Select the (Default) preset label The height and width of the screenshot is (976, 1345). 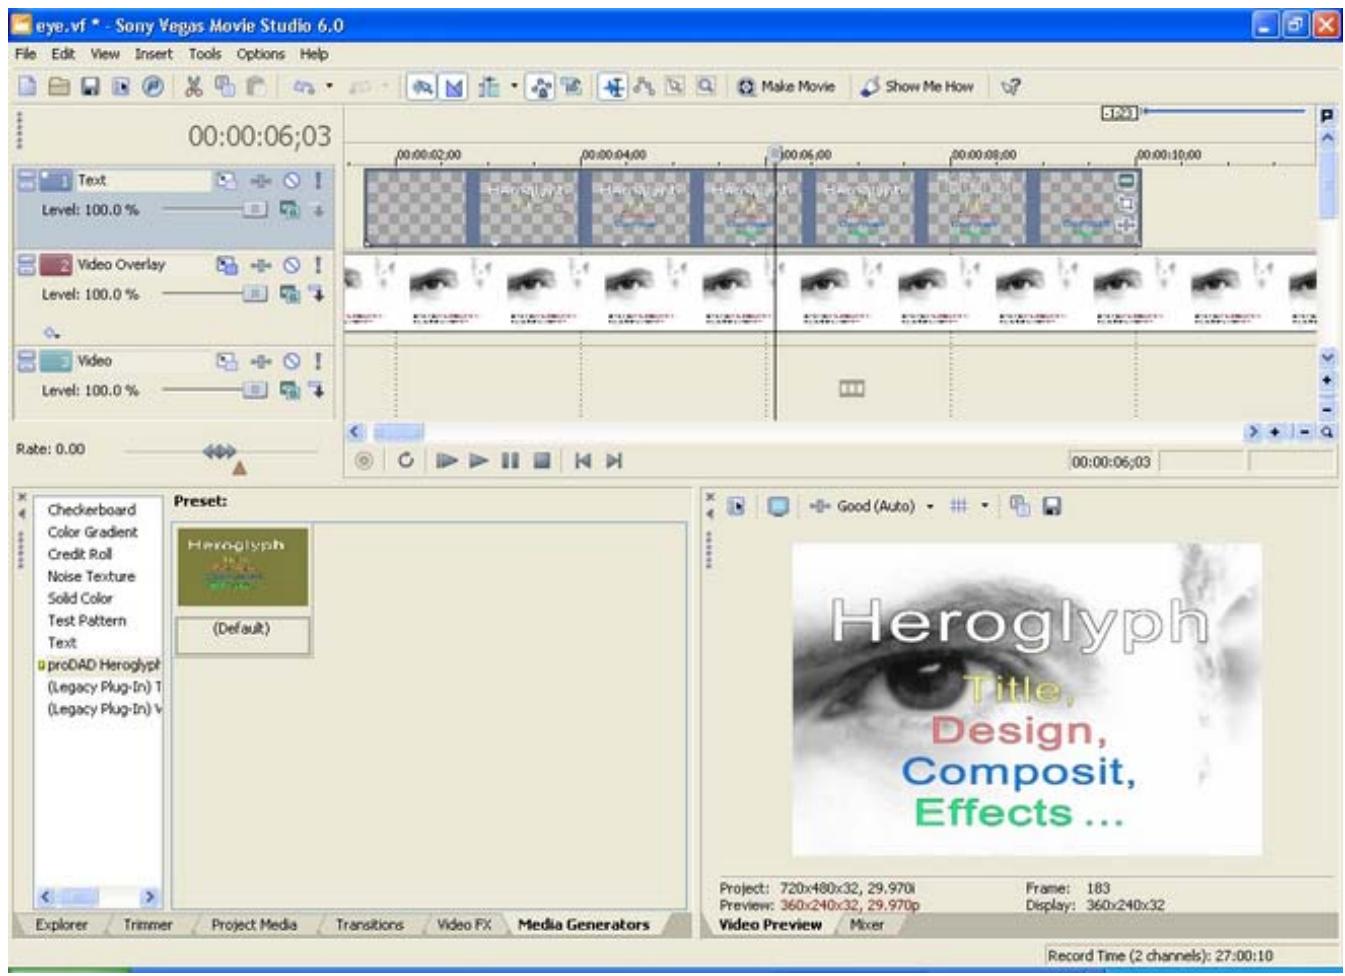(x=242, y=629)
